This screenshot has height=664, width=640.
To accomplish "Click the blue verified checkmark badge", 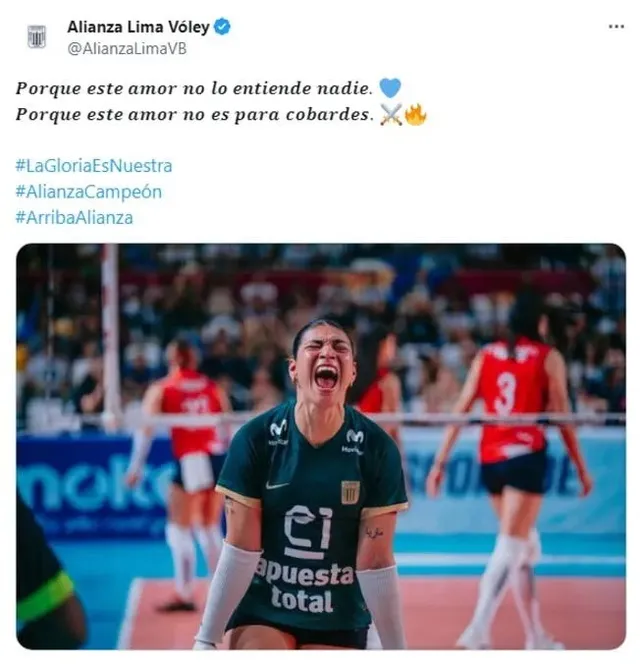I will 222,27.
